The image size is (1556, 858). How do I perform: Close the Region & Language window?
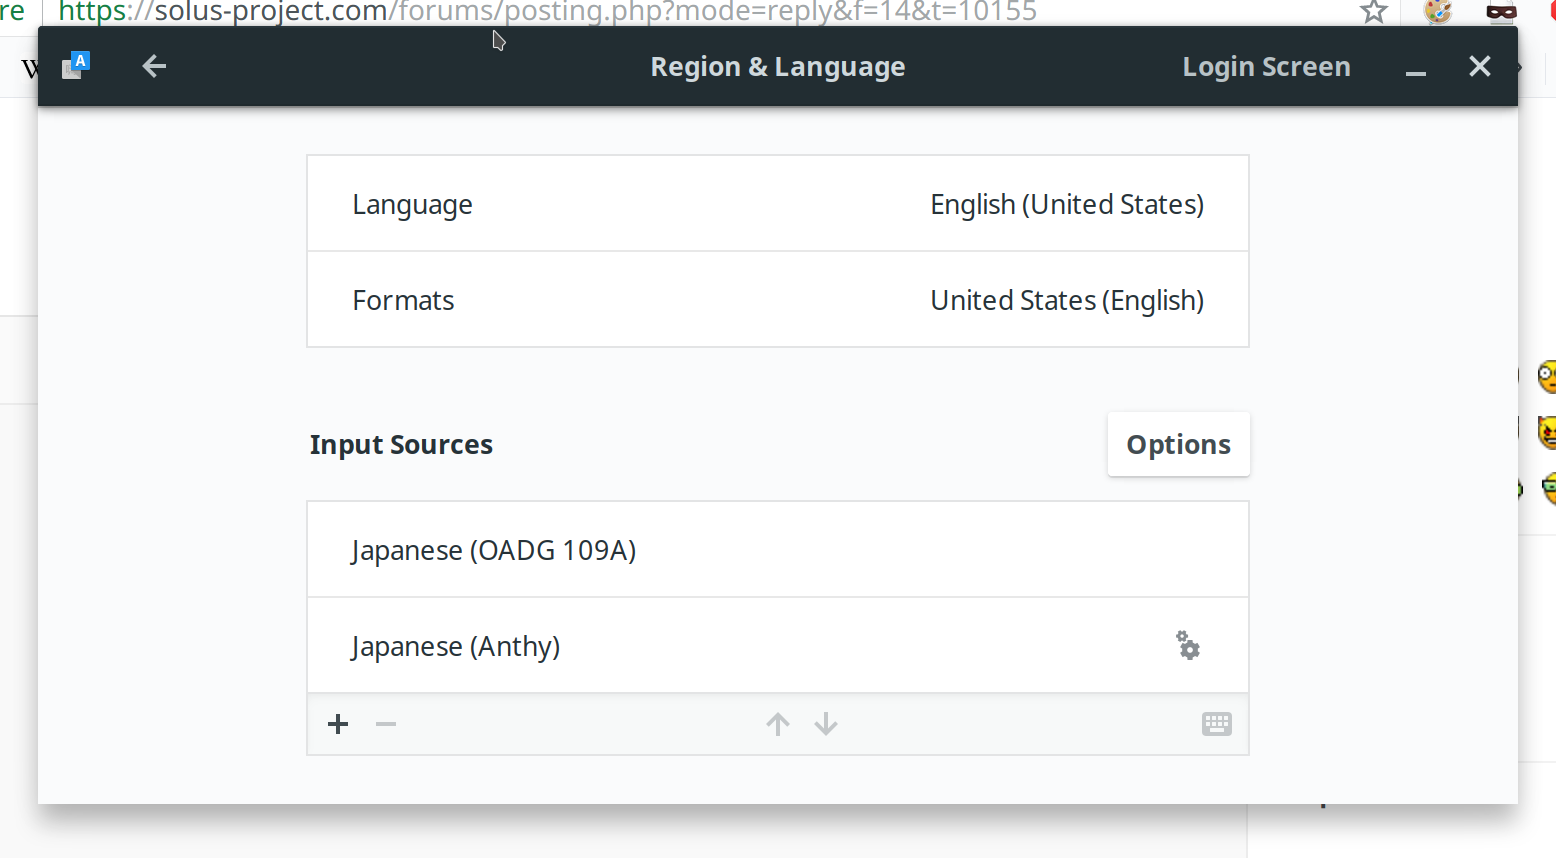(x=1480, y=67)
